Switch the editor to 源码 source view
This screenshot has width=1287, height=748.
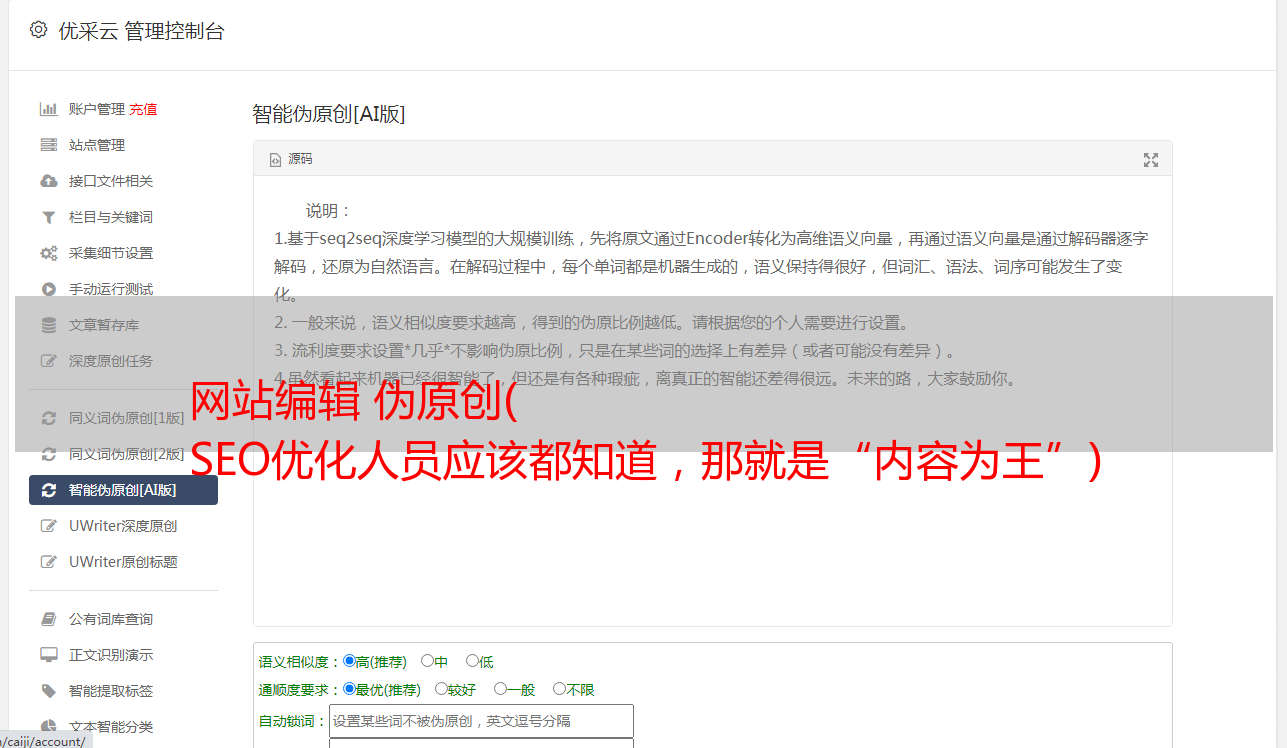point(291,159)
